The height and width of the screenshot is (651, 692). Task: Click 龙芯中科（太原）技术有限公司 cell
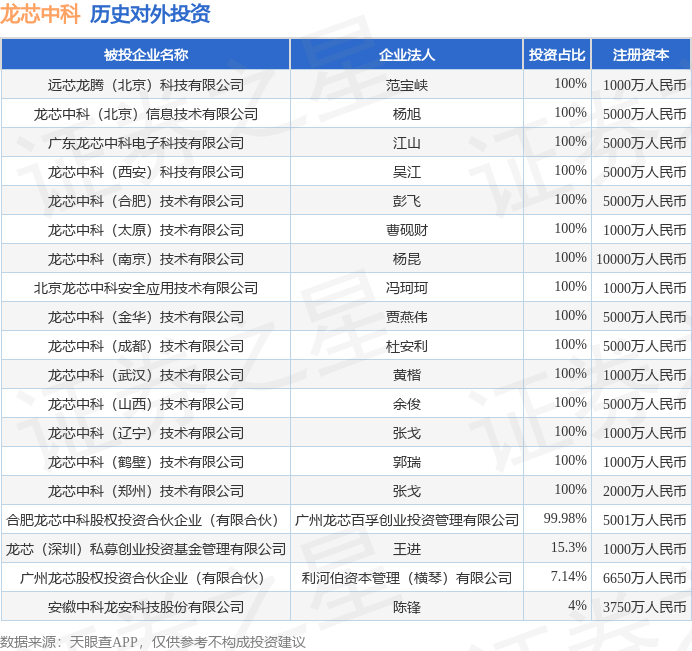(146, 230)
